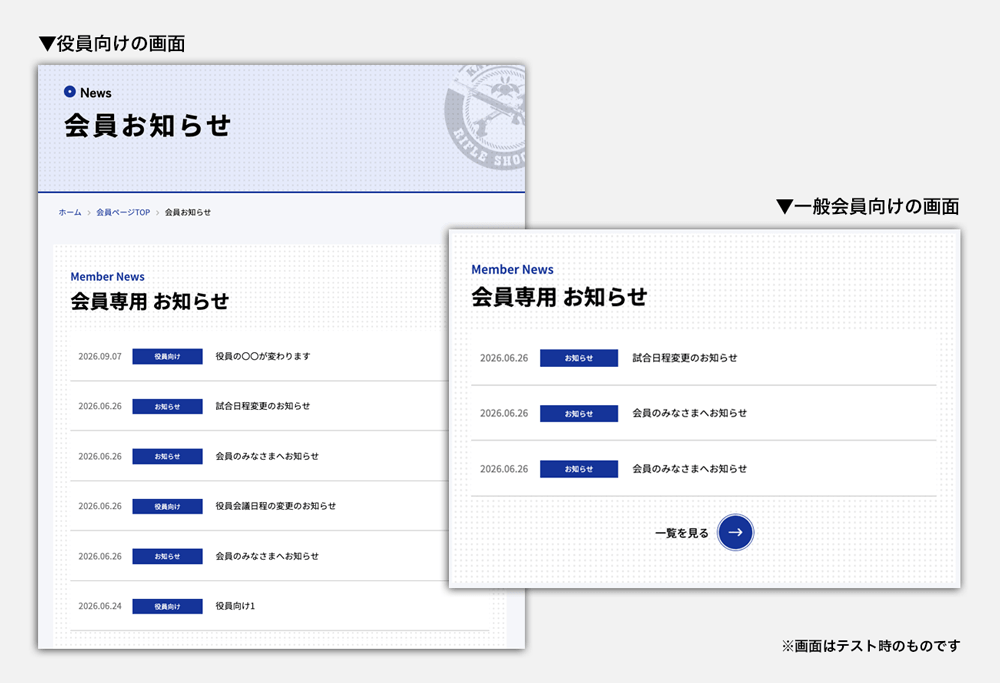Select the 会員お知らせ breadcrumb text
Screen dimensions: 1000x683
point(188,212)
